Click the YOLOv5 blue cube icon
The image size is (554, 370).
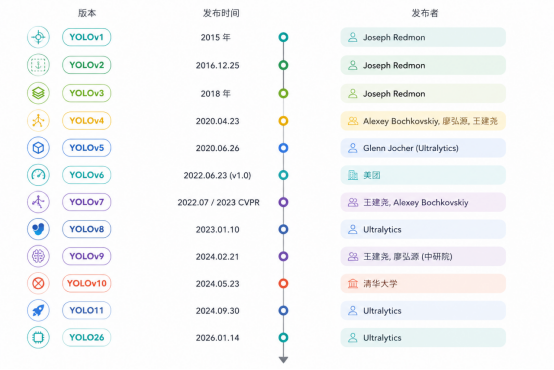(38, 148)
